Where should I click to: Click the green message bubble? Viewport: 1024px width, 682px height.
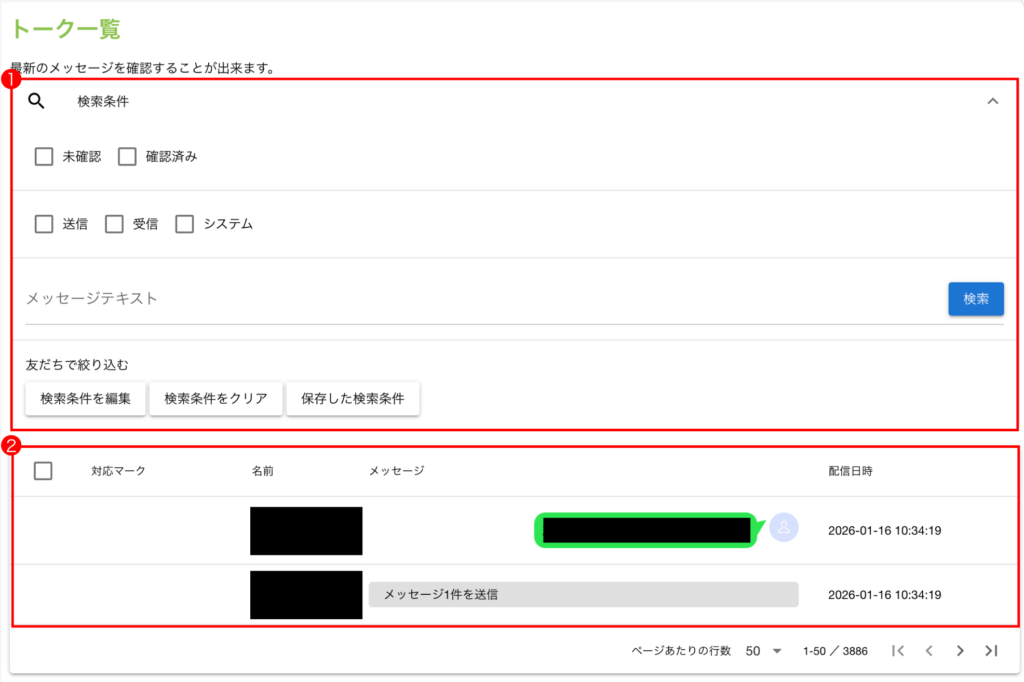click(x=645, y=530)
